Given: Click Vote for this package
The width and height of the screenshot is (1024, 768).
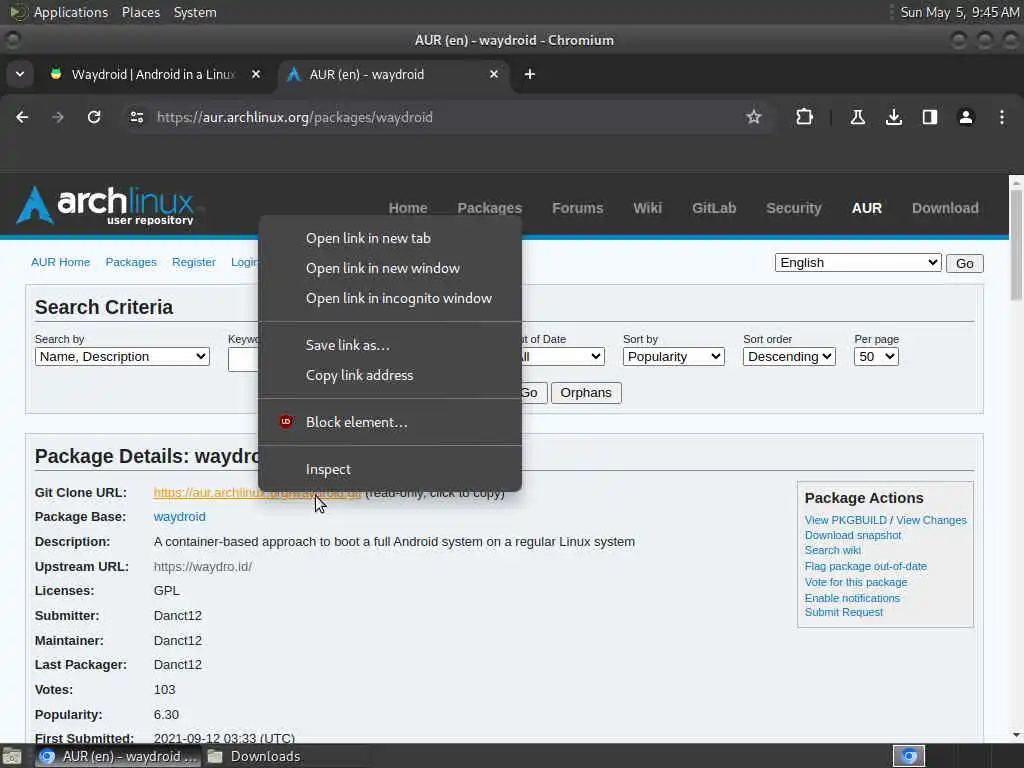Looking at the screenshot, I should [856, 582].
